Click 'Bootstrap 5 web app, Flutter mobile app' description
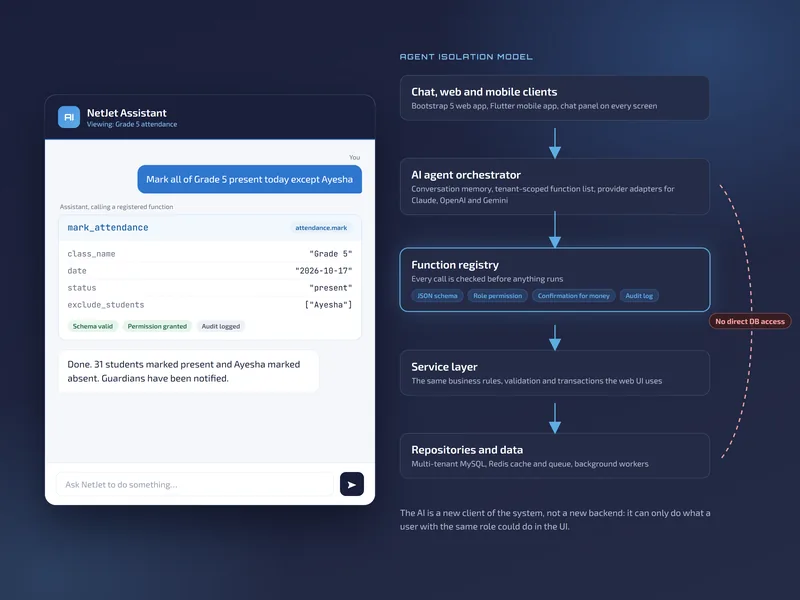 click(534, 106)
